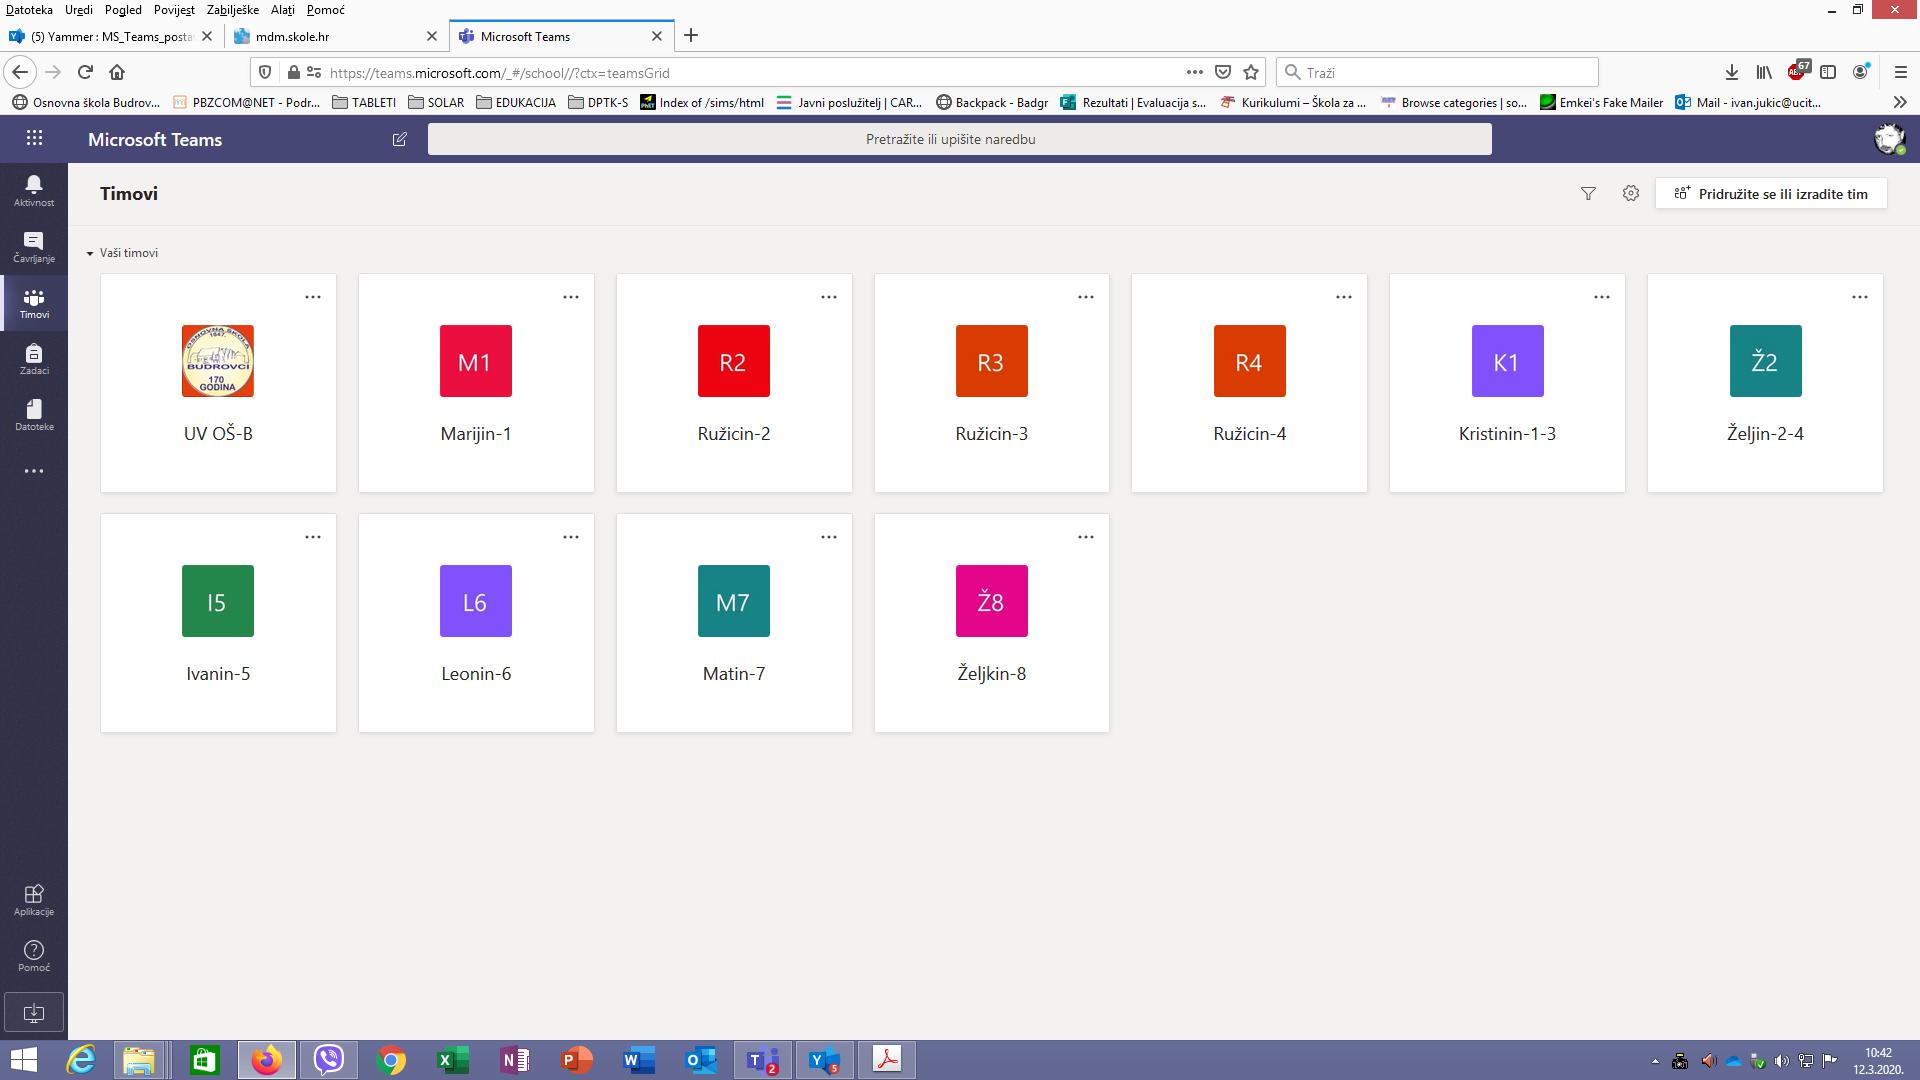This screenshot has width=1920, height=1080.
Task: Click the download desktop app icon
Action: (x=34, y=1013)
